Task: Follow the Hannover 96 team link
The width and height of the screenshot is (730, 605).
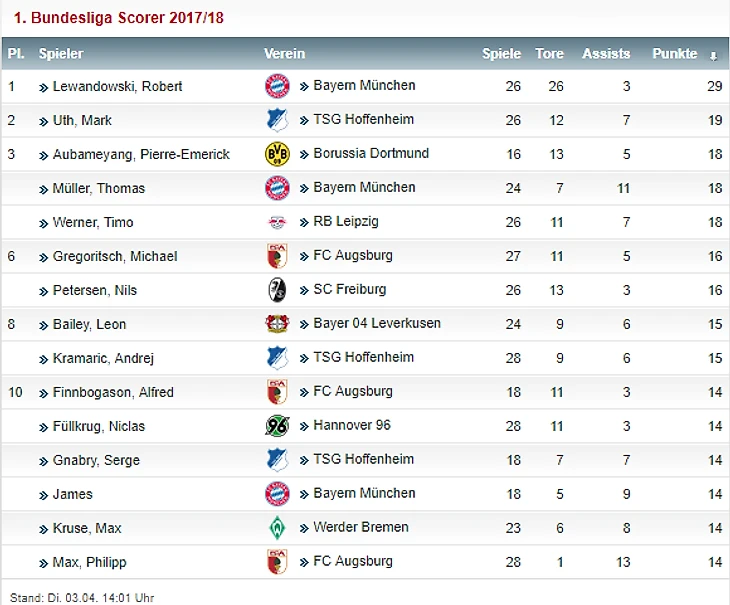Action: [352, 425]
